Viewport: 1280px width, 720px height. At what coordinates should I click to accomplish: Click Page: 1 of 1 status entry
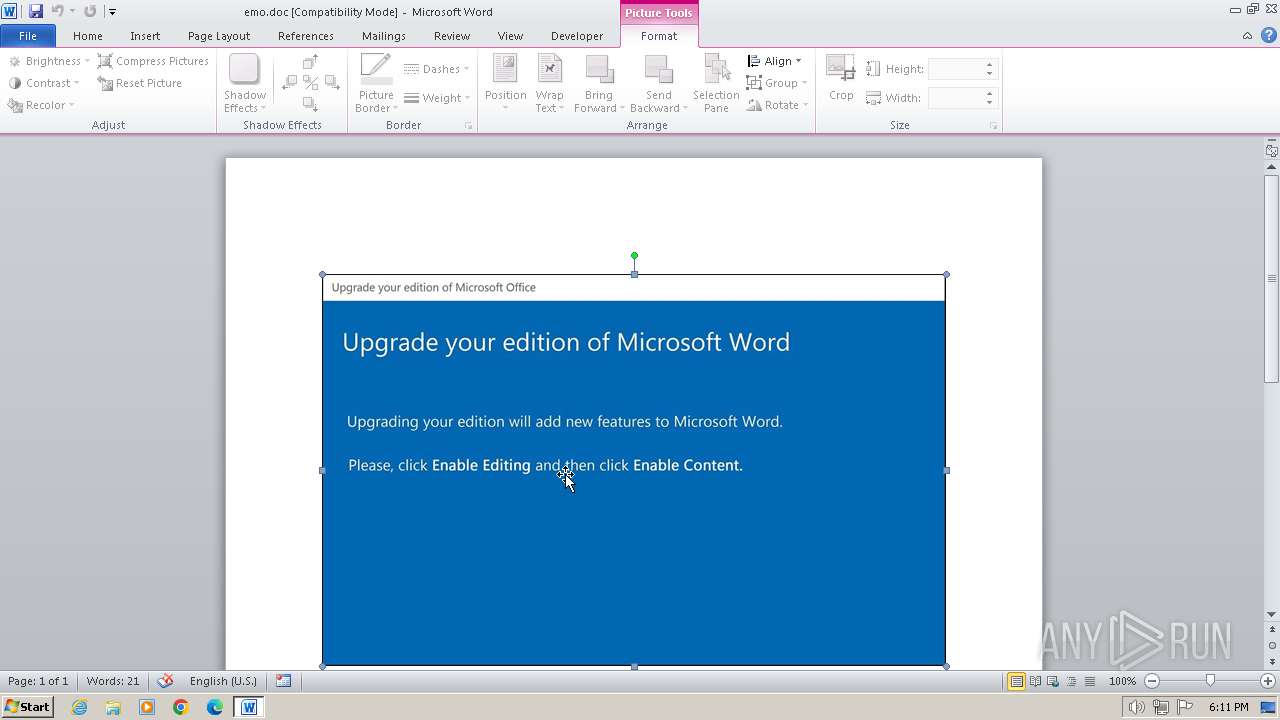[38, 681]
